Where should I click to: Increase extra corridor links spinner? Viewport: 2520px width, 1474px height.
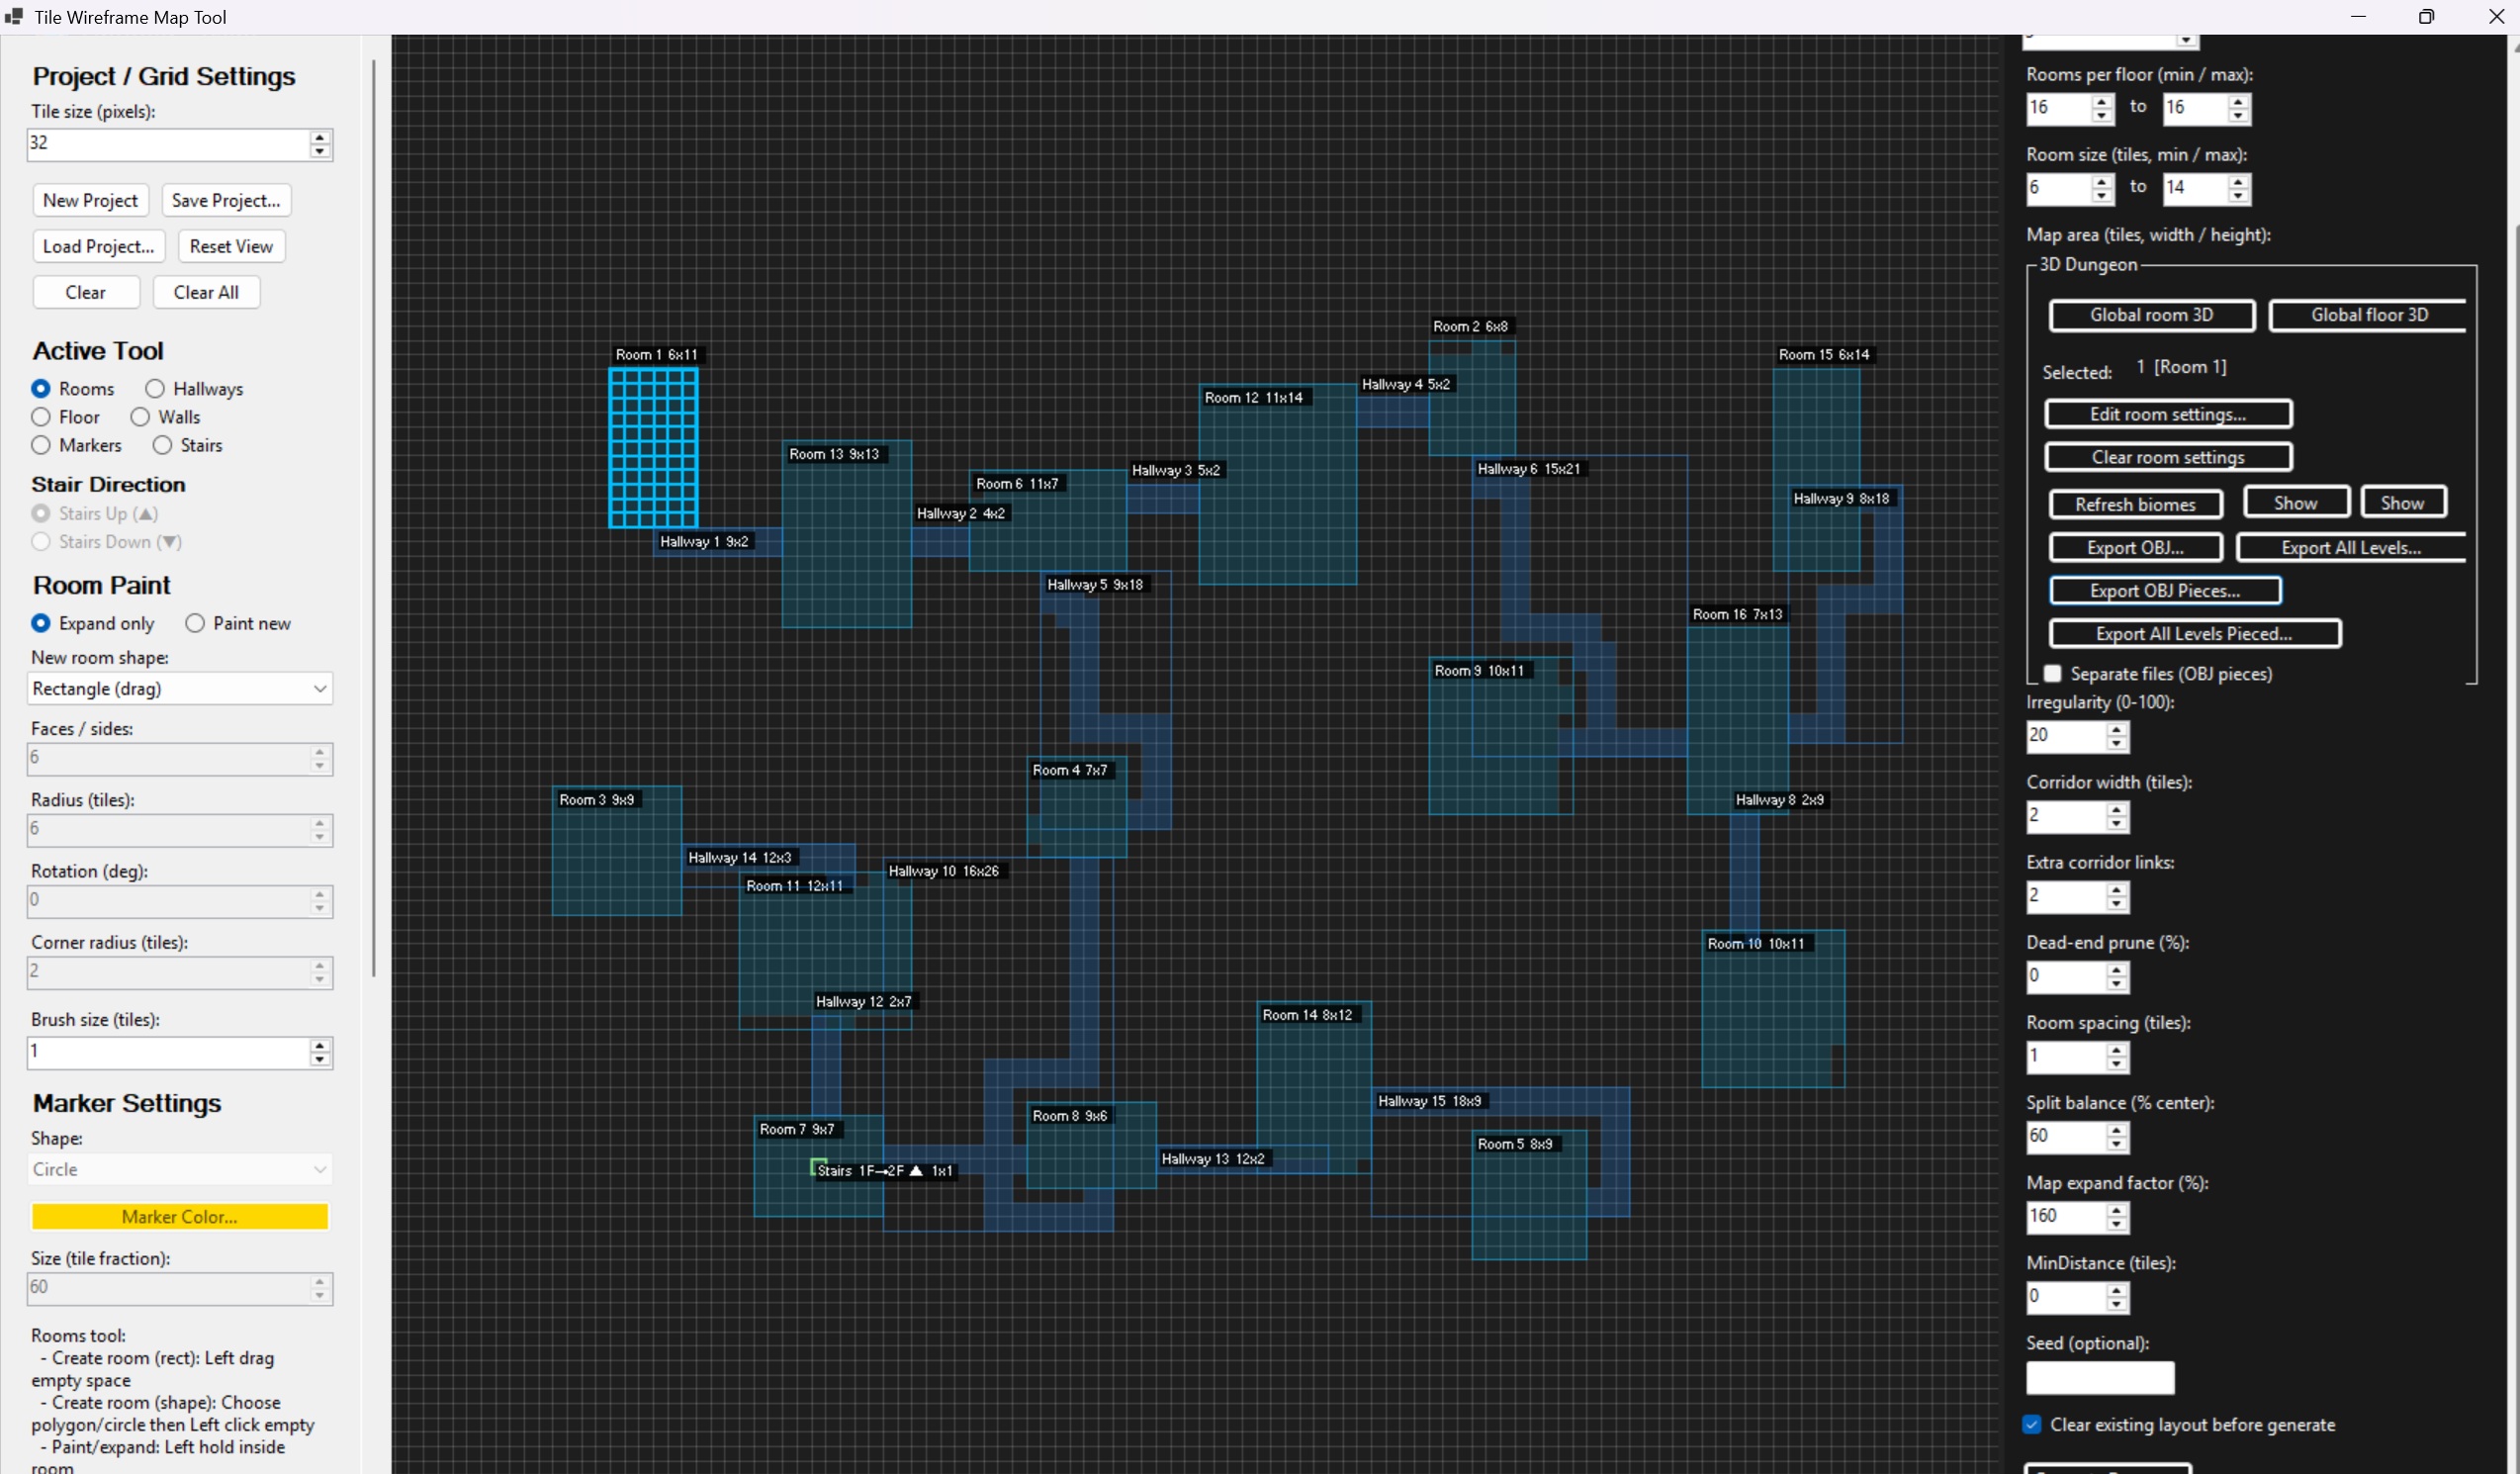coord(2116,889)
